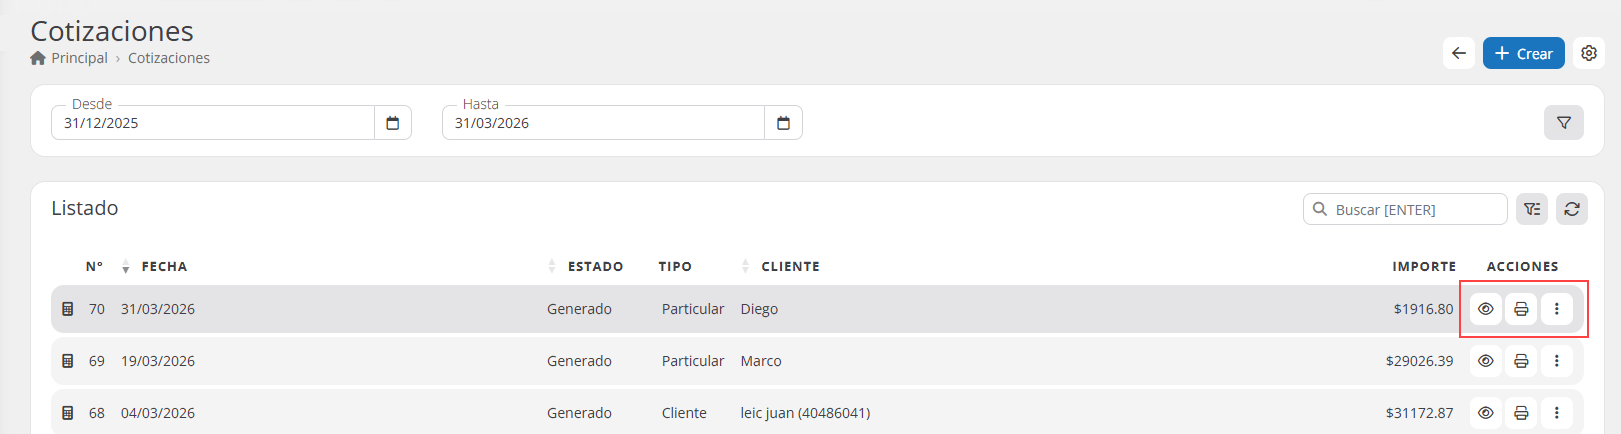Screen dimensions: 1621x434
Task: Open the Desde date calendar picker
Action: click(x=393, y=123)
